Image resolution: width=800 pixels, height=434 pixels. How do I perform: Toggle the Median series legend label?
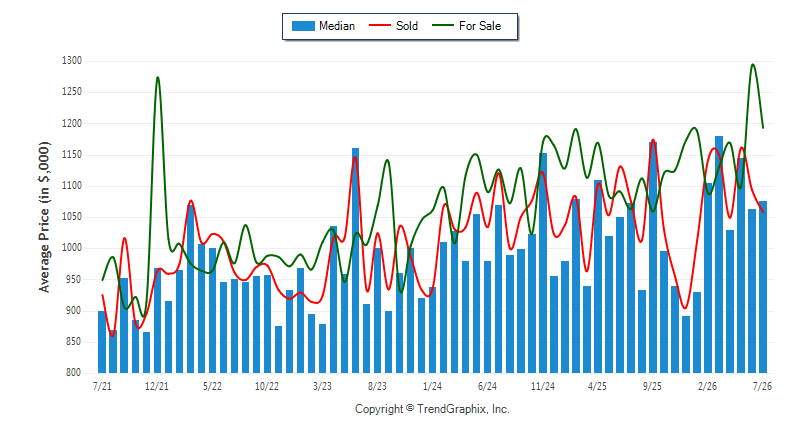click(x=337, y=26)
